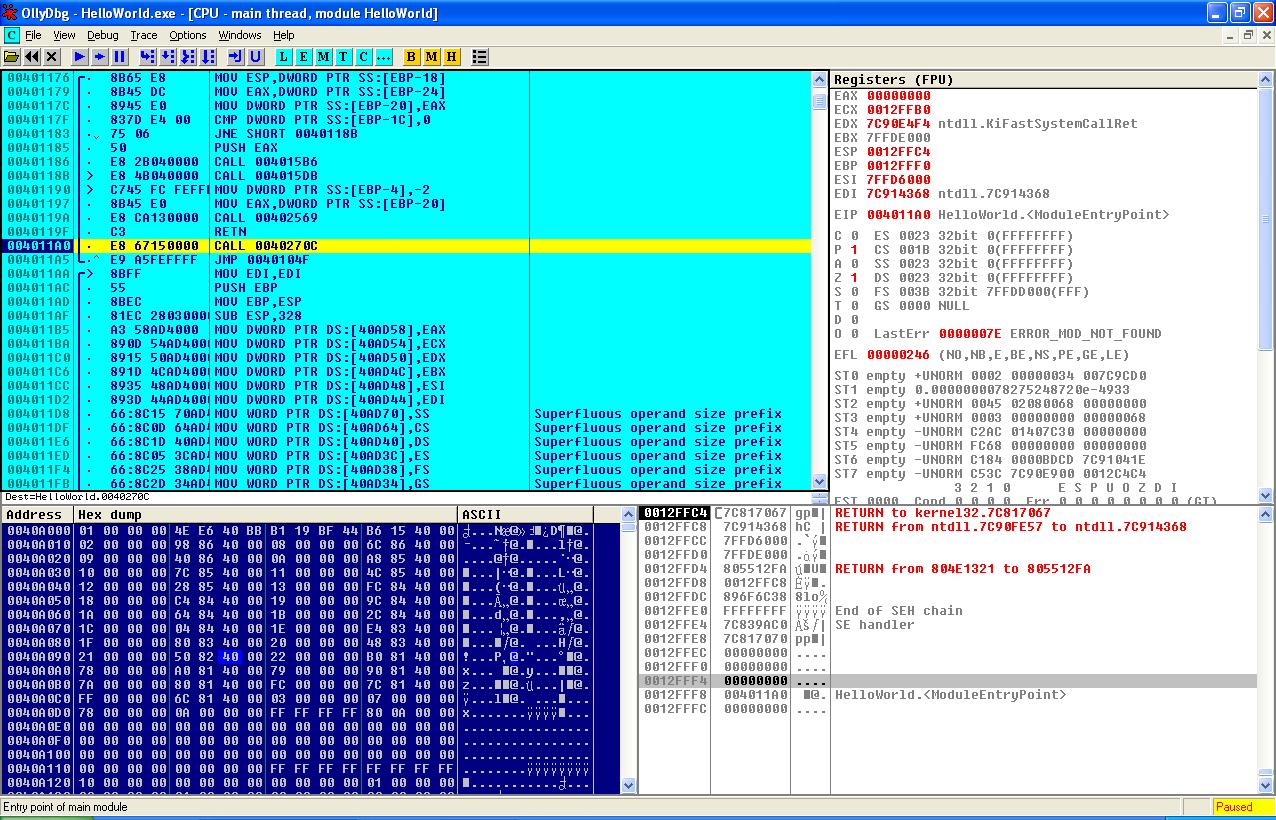
Task: Show the Log window (L button)
Action: pyautogui.click(x=283, y=57)
